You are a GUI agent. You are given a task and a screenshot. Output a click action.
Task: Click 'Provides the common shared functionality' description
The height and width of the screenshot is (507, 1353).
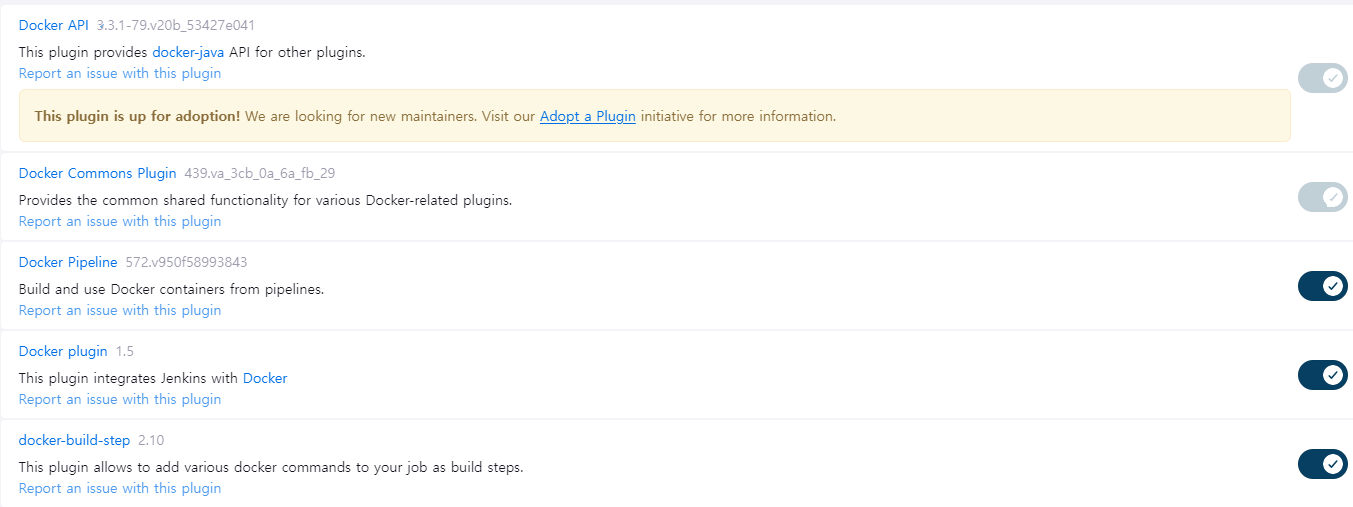(x=265, y=200)
